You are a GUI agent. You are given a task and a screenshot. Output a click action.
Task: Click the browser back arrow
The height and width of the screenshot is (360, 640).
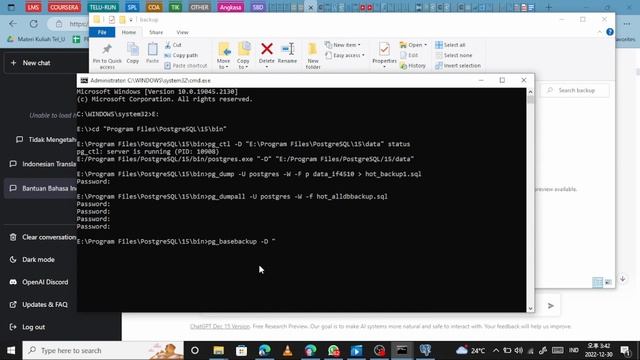click(x=13, y=24)
